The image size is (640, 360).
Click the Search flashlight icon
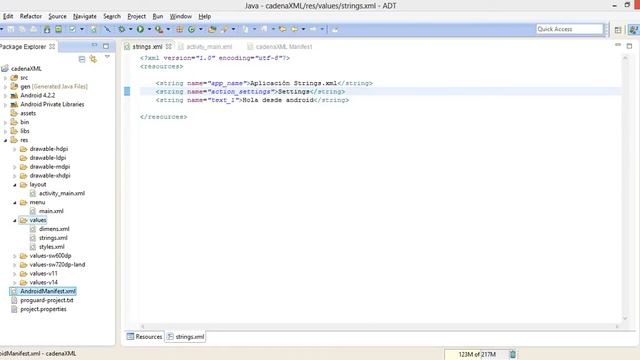[x=224, y=29]
